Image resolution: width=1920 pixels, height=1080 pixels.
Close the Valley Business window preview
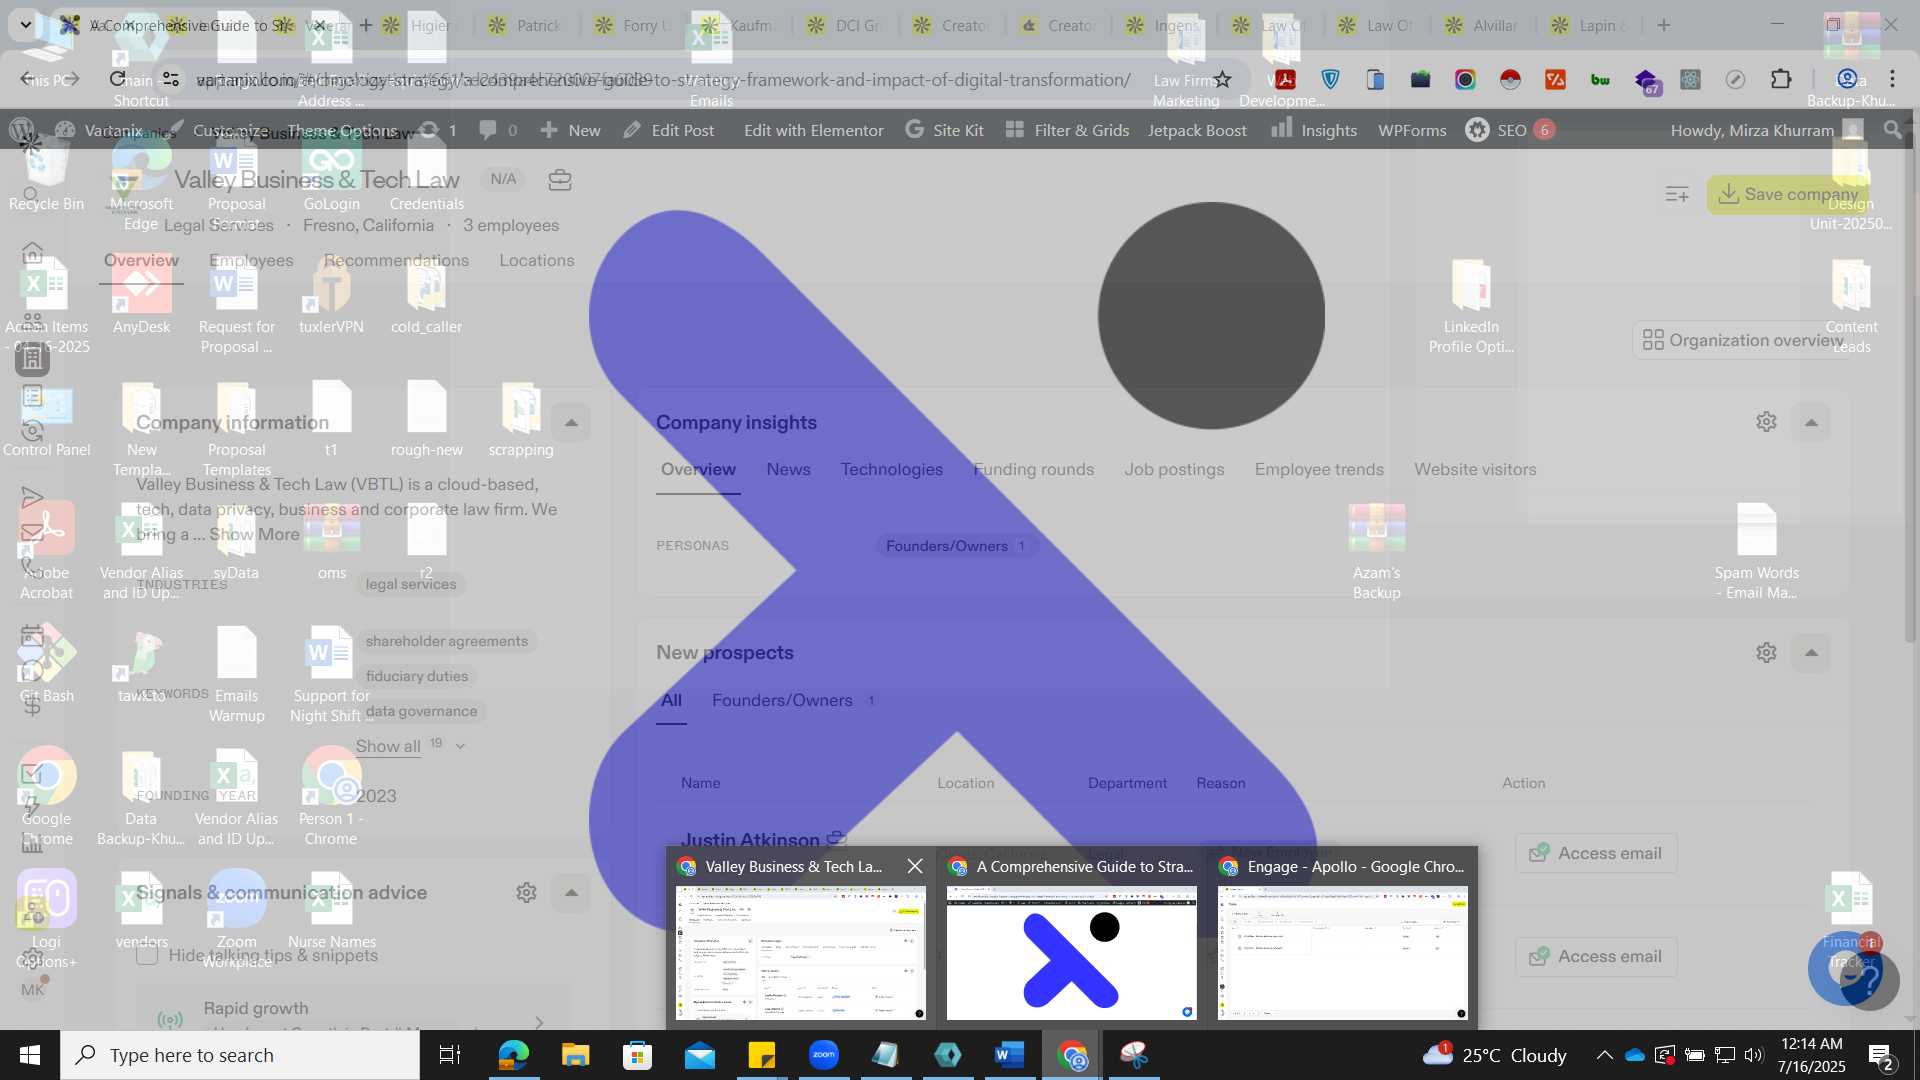[x=915, y=866]
